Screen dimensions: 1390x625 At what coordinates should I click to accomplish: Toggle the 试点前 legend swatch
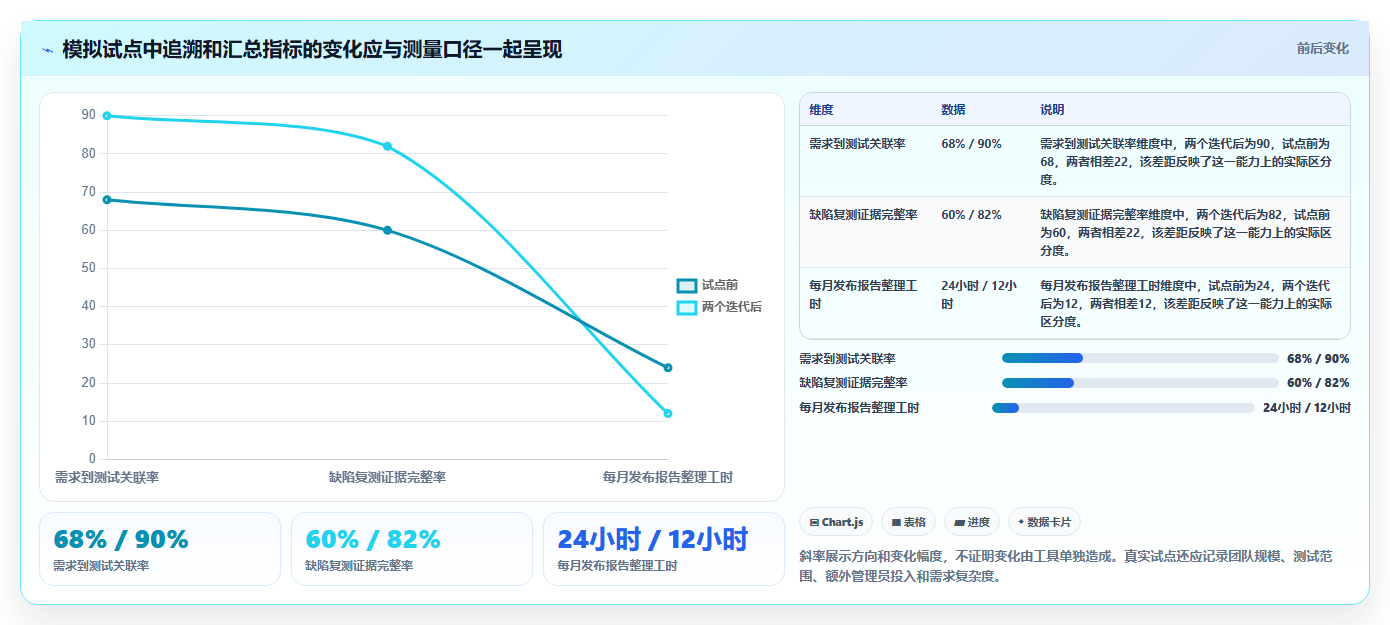click(687, 286)
